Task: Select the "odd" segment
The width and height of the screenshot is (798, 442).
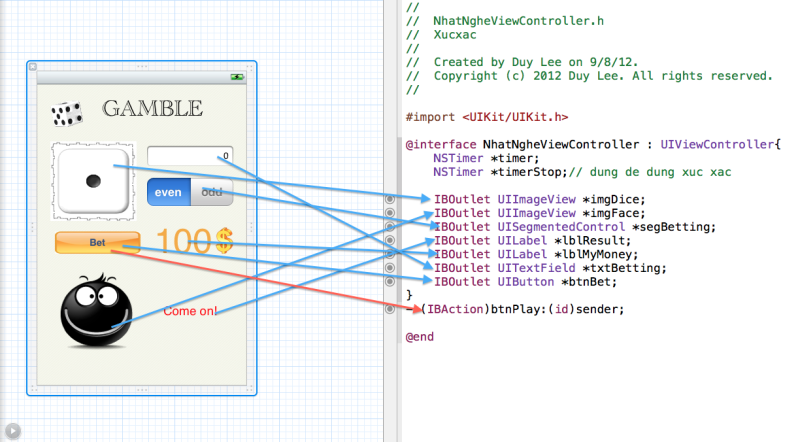Action: pos(211,192)
